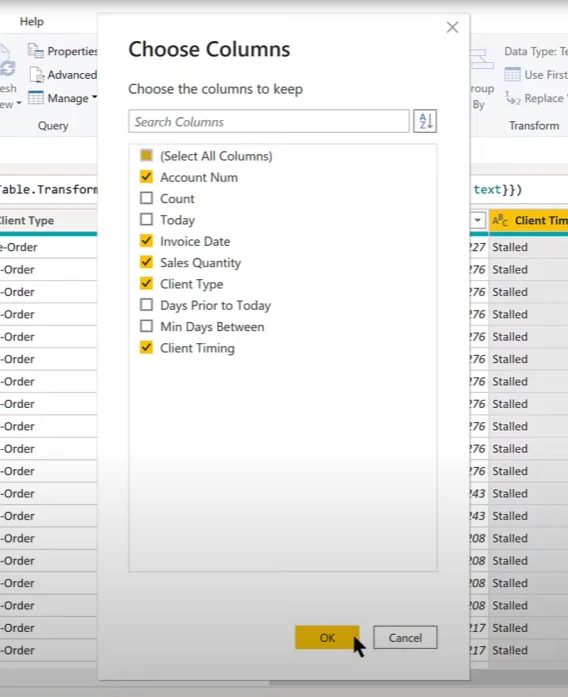Image resolution: width=568 pixels, height=697 pixels.
Task: Check the Count column checkbox
Action: point(146,198)
